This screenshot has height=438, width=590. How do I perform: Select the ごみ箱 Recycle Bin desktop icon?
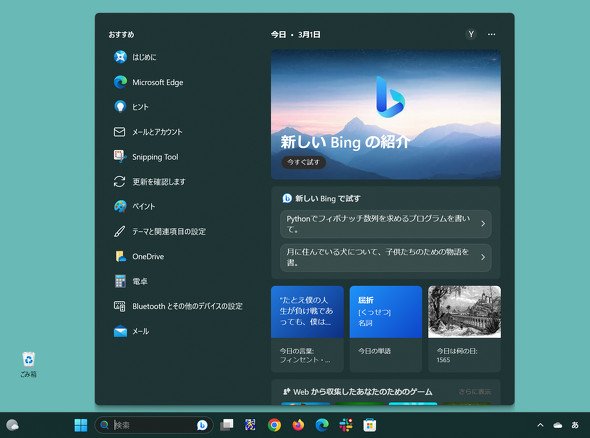(x=29, y=364)
